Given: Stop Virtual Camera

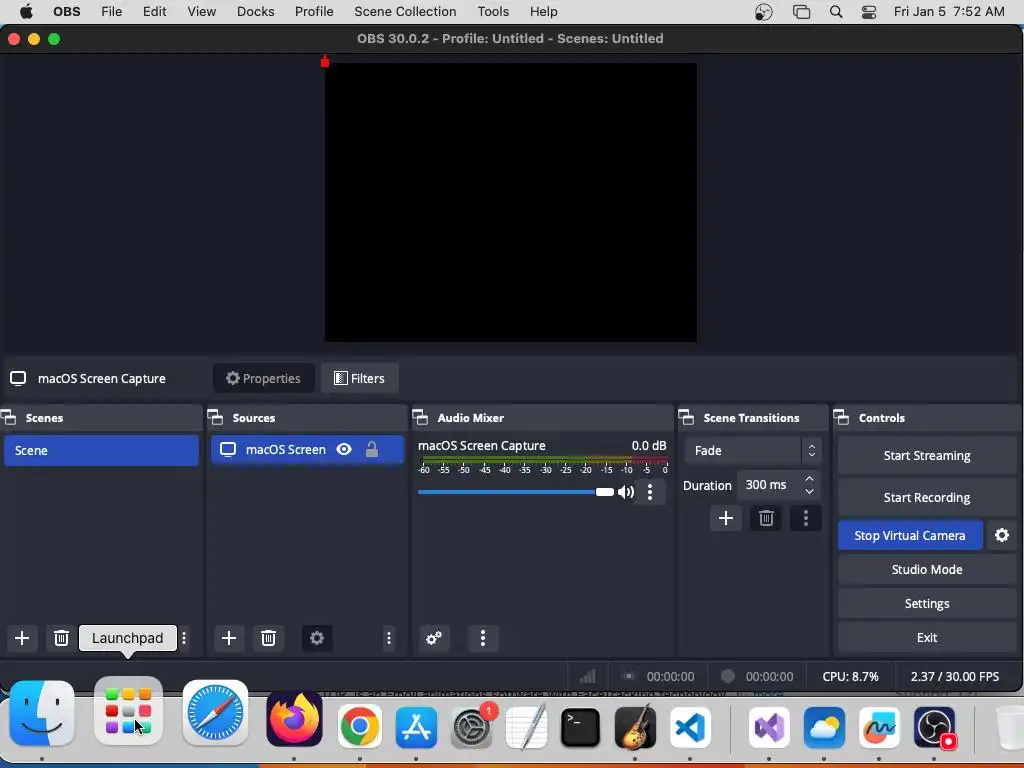Looking at the screenshot, I should [x=910, y=536].
